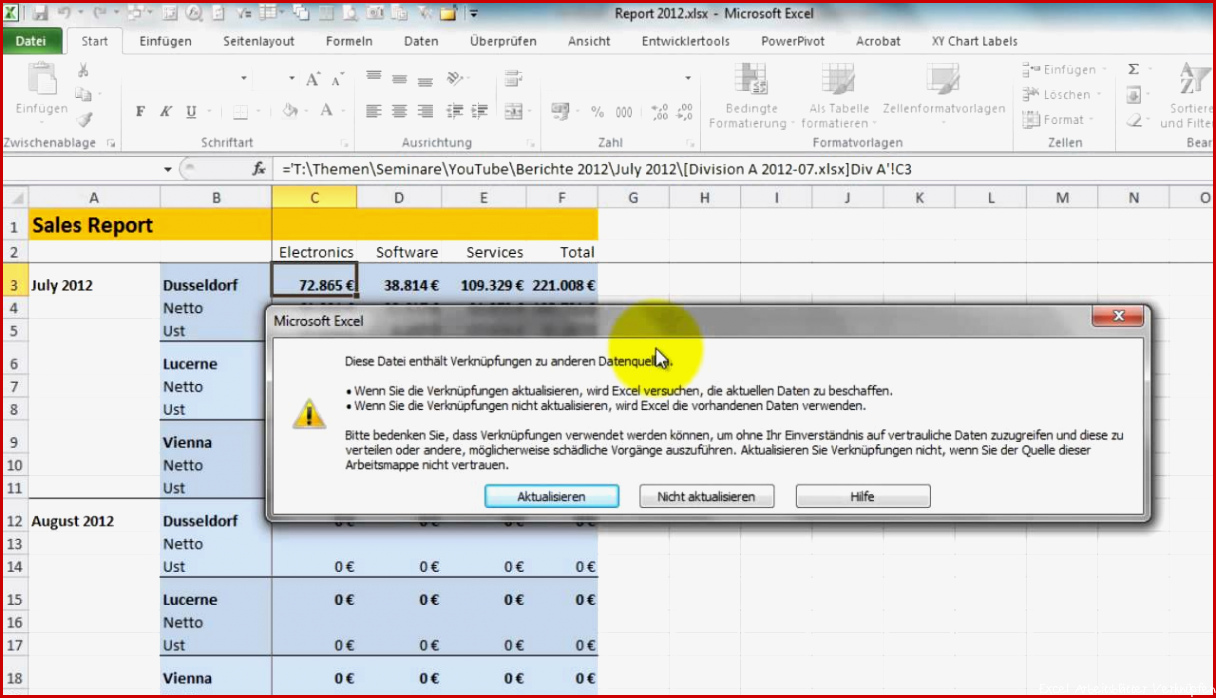Click in the formula bar text
Screen dimensions: 1216x698
(597, 170)
